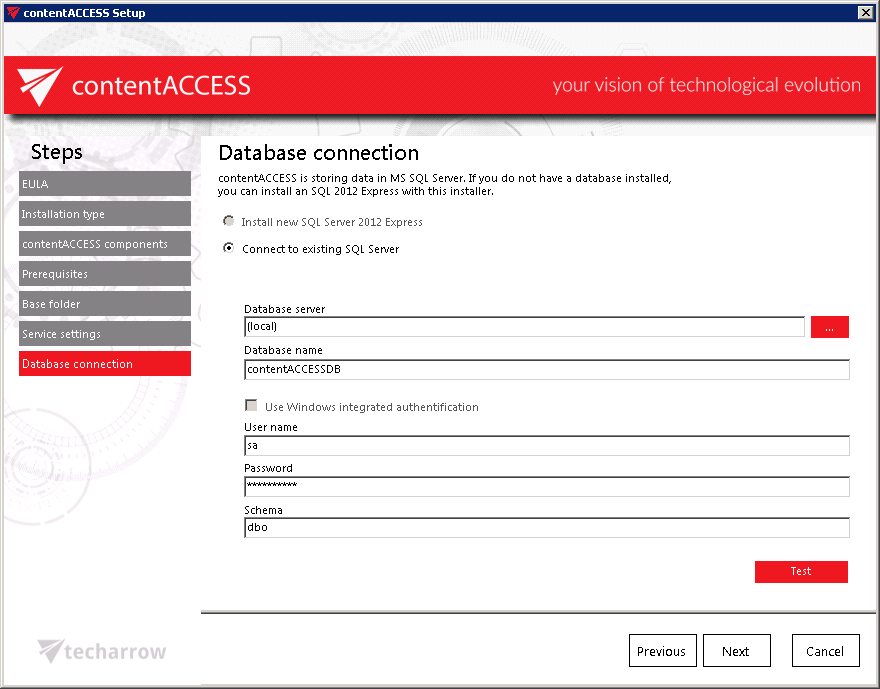This screenshot has width=880, height=689.
Task: Click the Database server input field
Action: pos(524,327)
